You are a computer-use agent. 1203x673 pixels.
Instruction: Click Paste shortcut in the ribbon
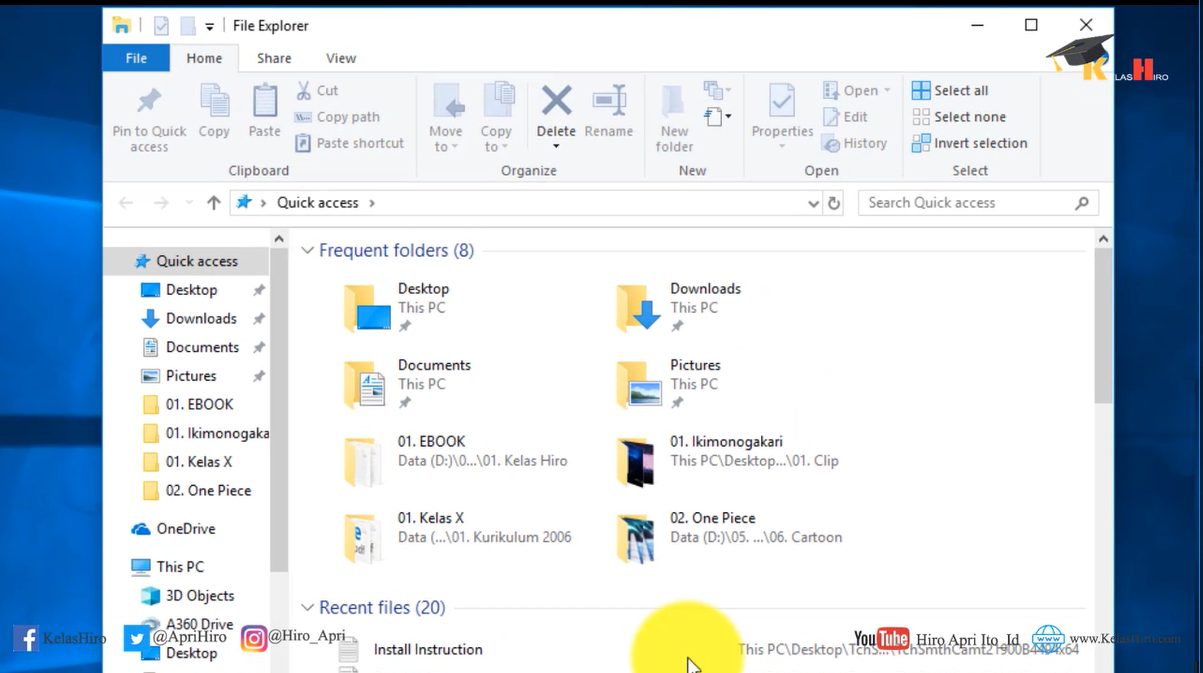349,143
